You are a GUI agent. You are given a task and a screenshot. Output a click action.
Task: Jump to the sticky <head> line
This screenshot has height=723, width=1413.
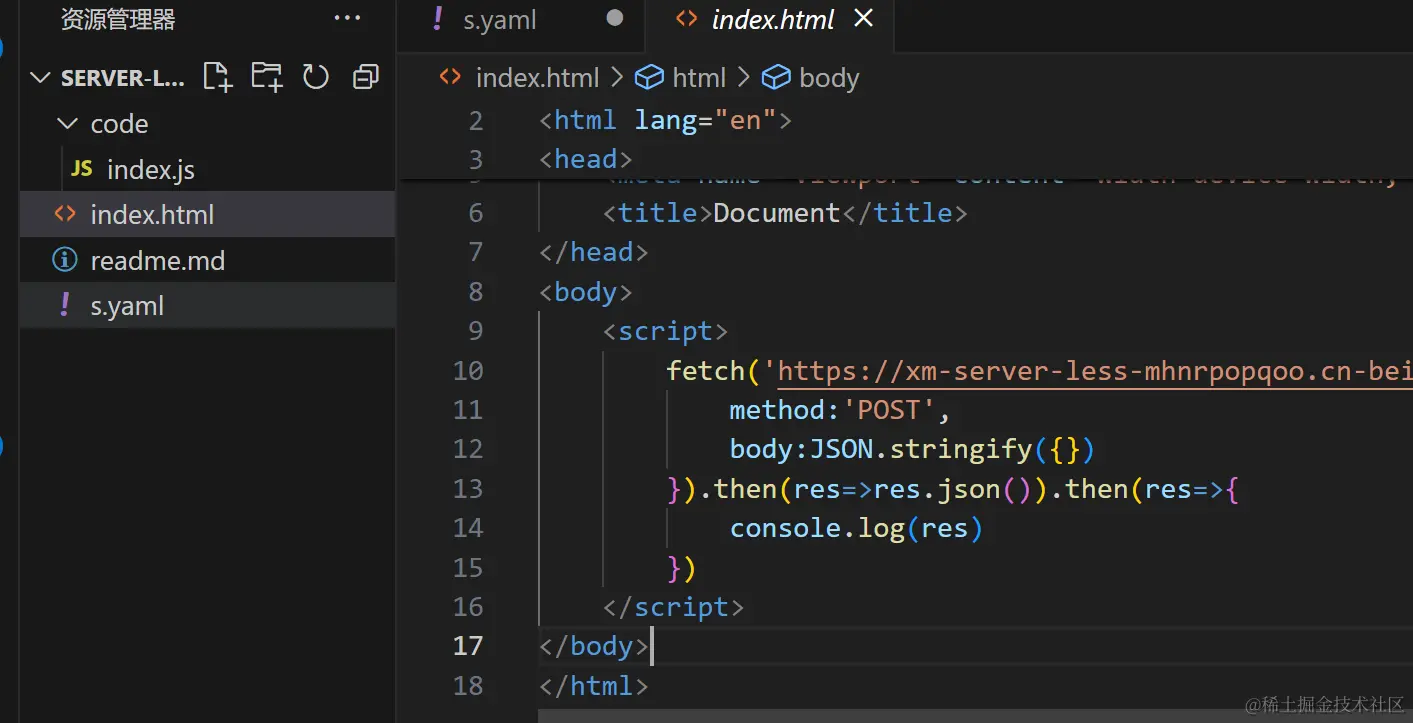[586, 160]
